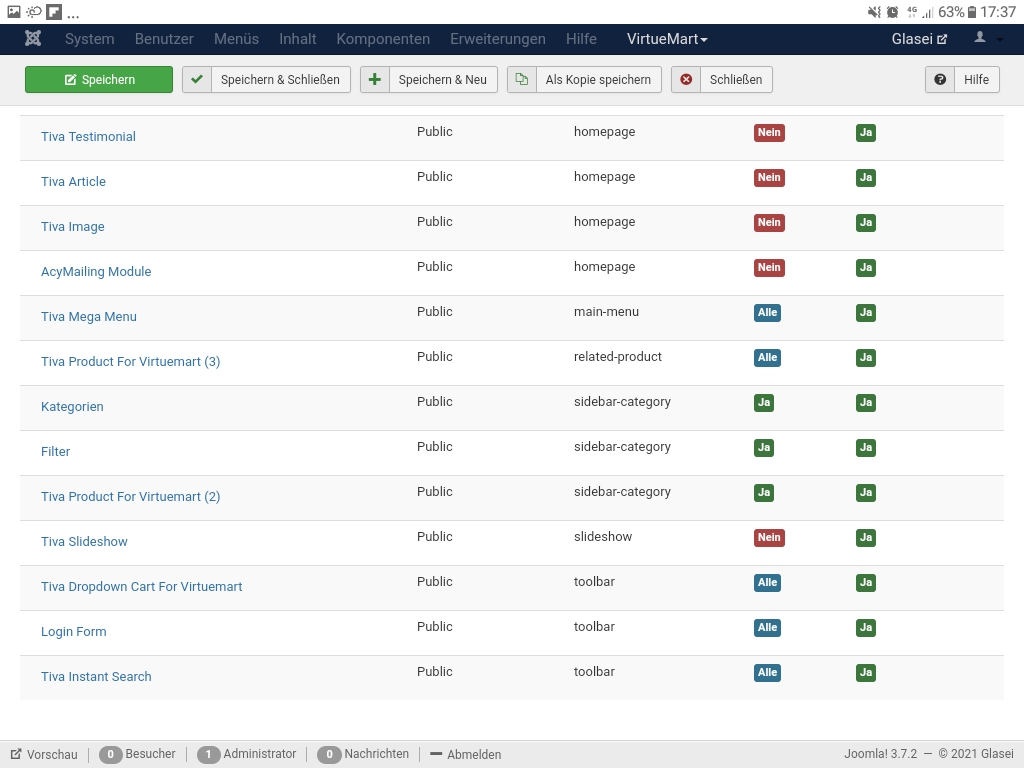Toggle the Nein badge for Tiva Testimonial

pos(769,133)
